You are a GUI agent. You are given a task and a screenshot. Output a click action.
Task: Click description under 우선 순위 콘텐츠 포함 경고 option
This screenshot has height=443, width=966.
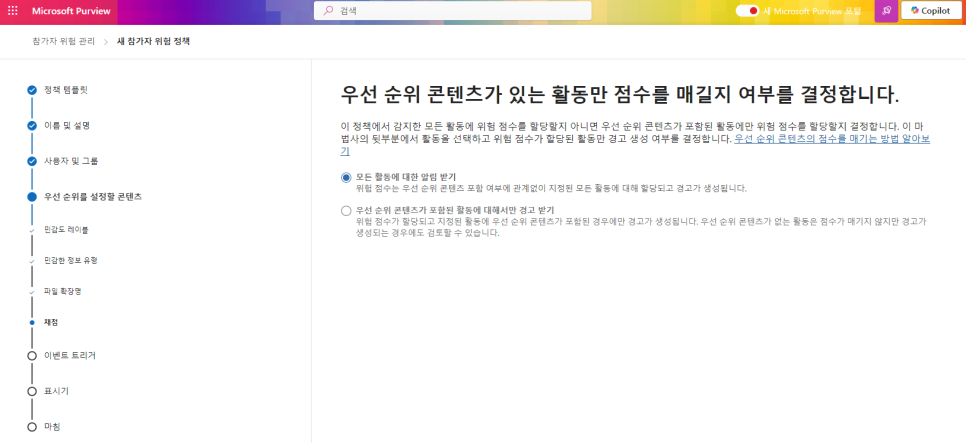point(641,227)
